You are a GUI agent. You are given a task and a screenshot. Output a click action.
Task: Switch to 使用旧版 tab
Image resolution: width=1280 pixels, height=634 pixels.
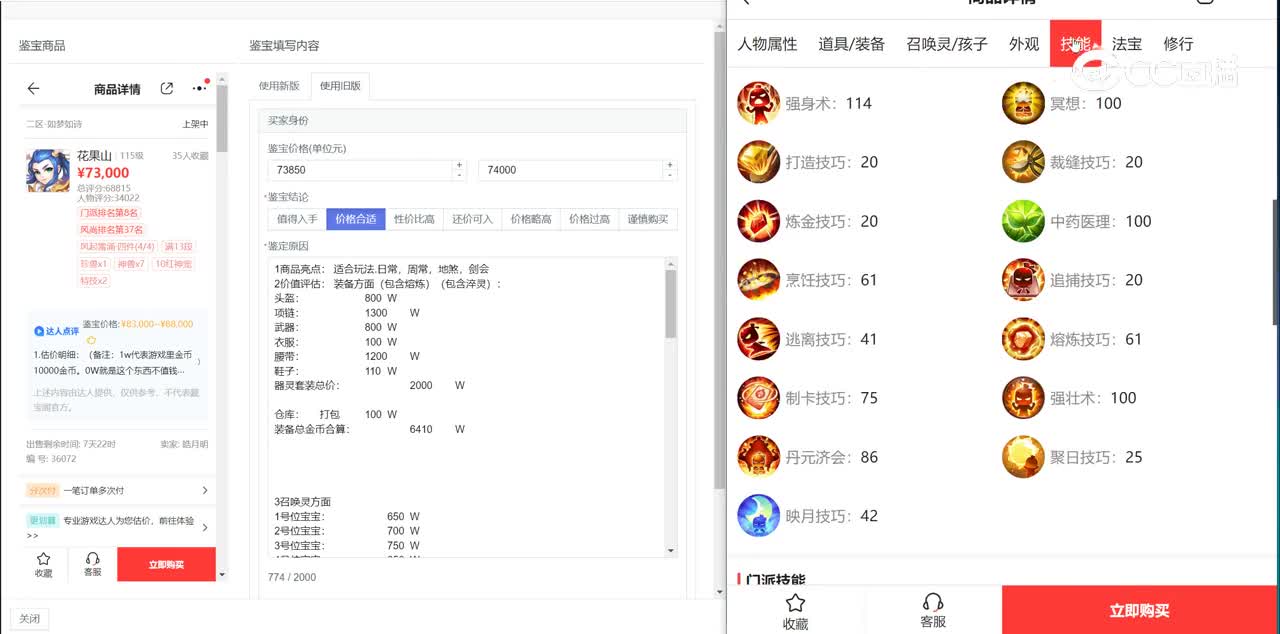coord(340,87)
